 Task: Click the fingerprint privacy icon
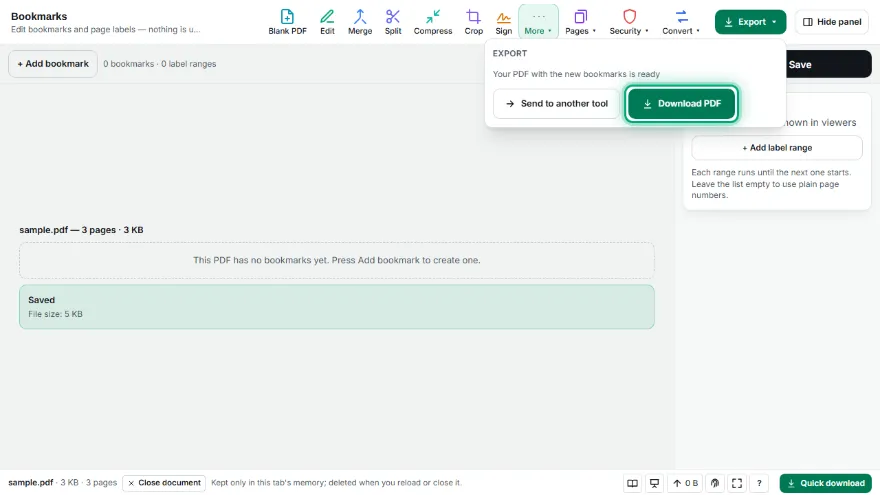pos(715,483)
